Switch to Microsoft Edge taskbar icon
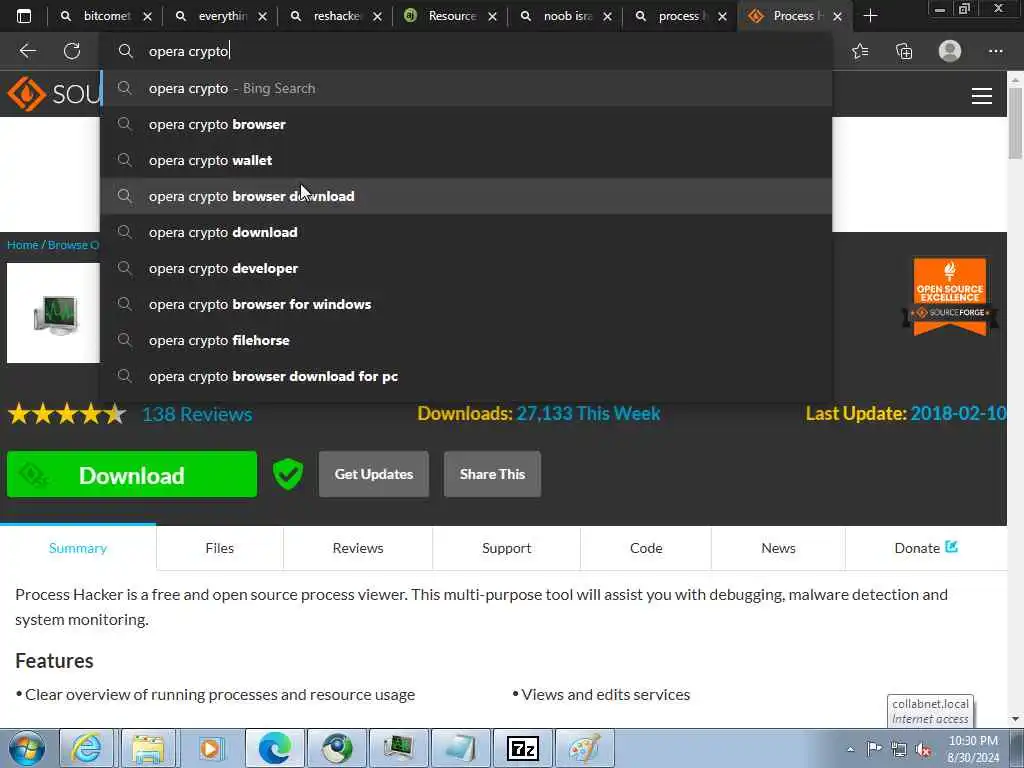The height and width of the screenshot is (768, 1024). tap(275, 748)
